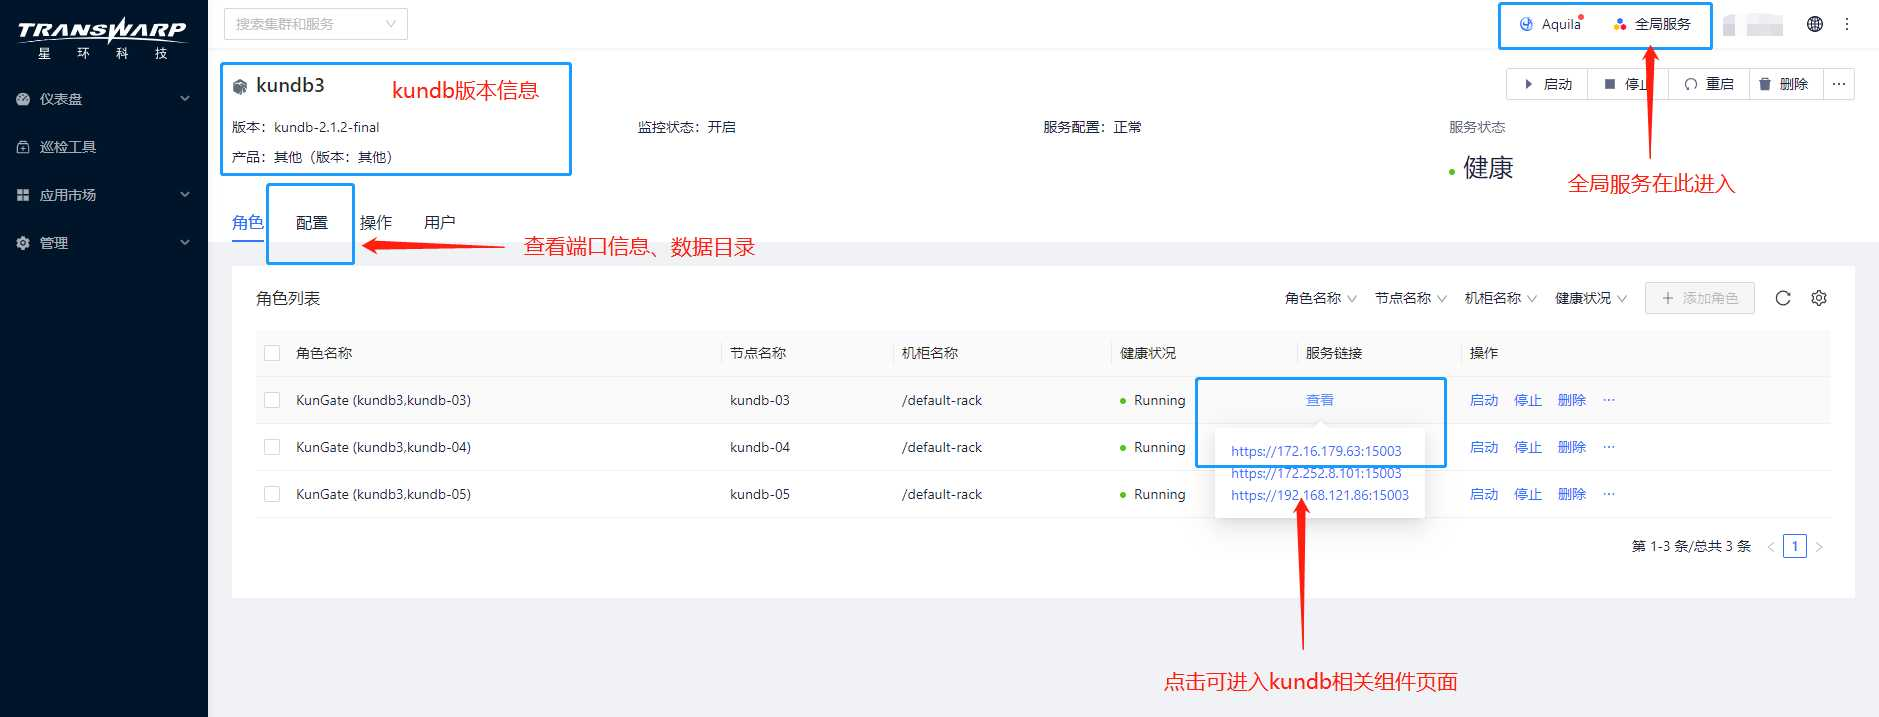The width and height of the screenshot is (1879, 717).
Task: Switch to the 配置 configuration tab
Action: [312, 222]
